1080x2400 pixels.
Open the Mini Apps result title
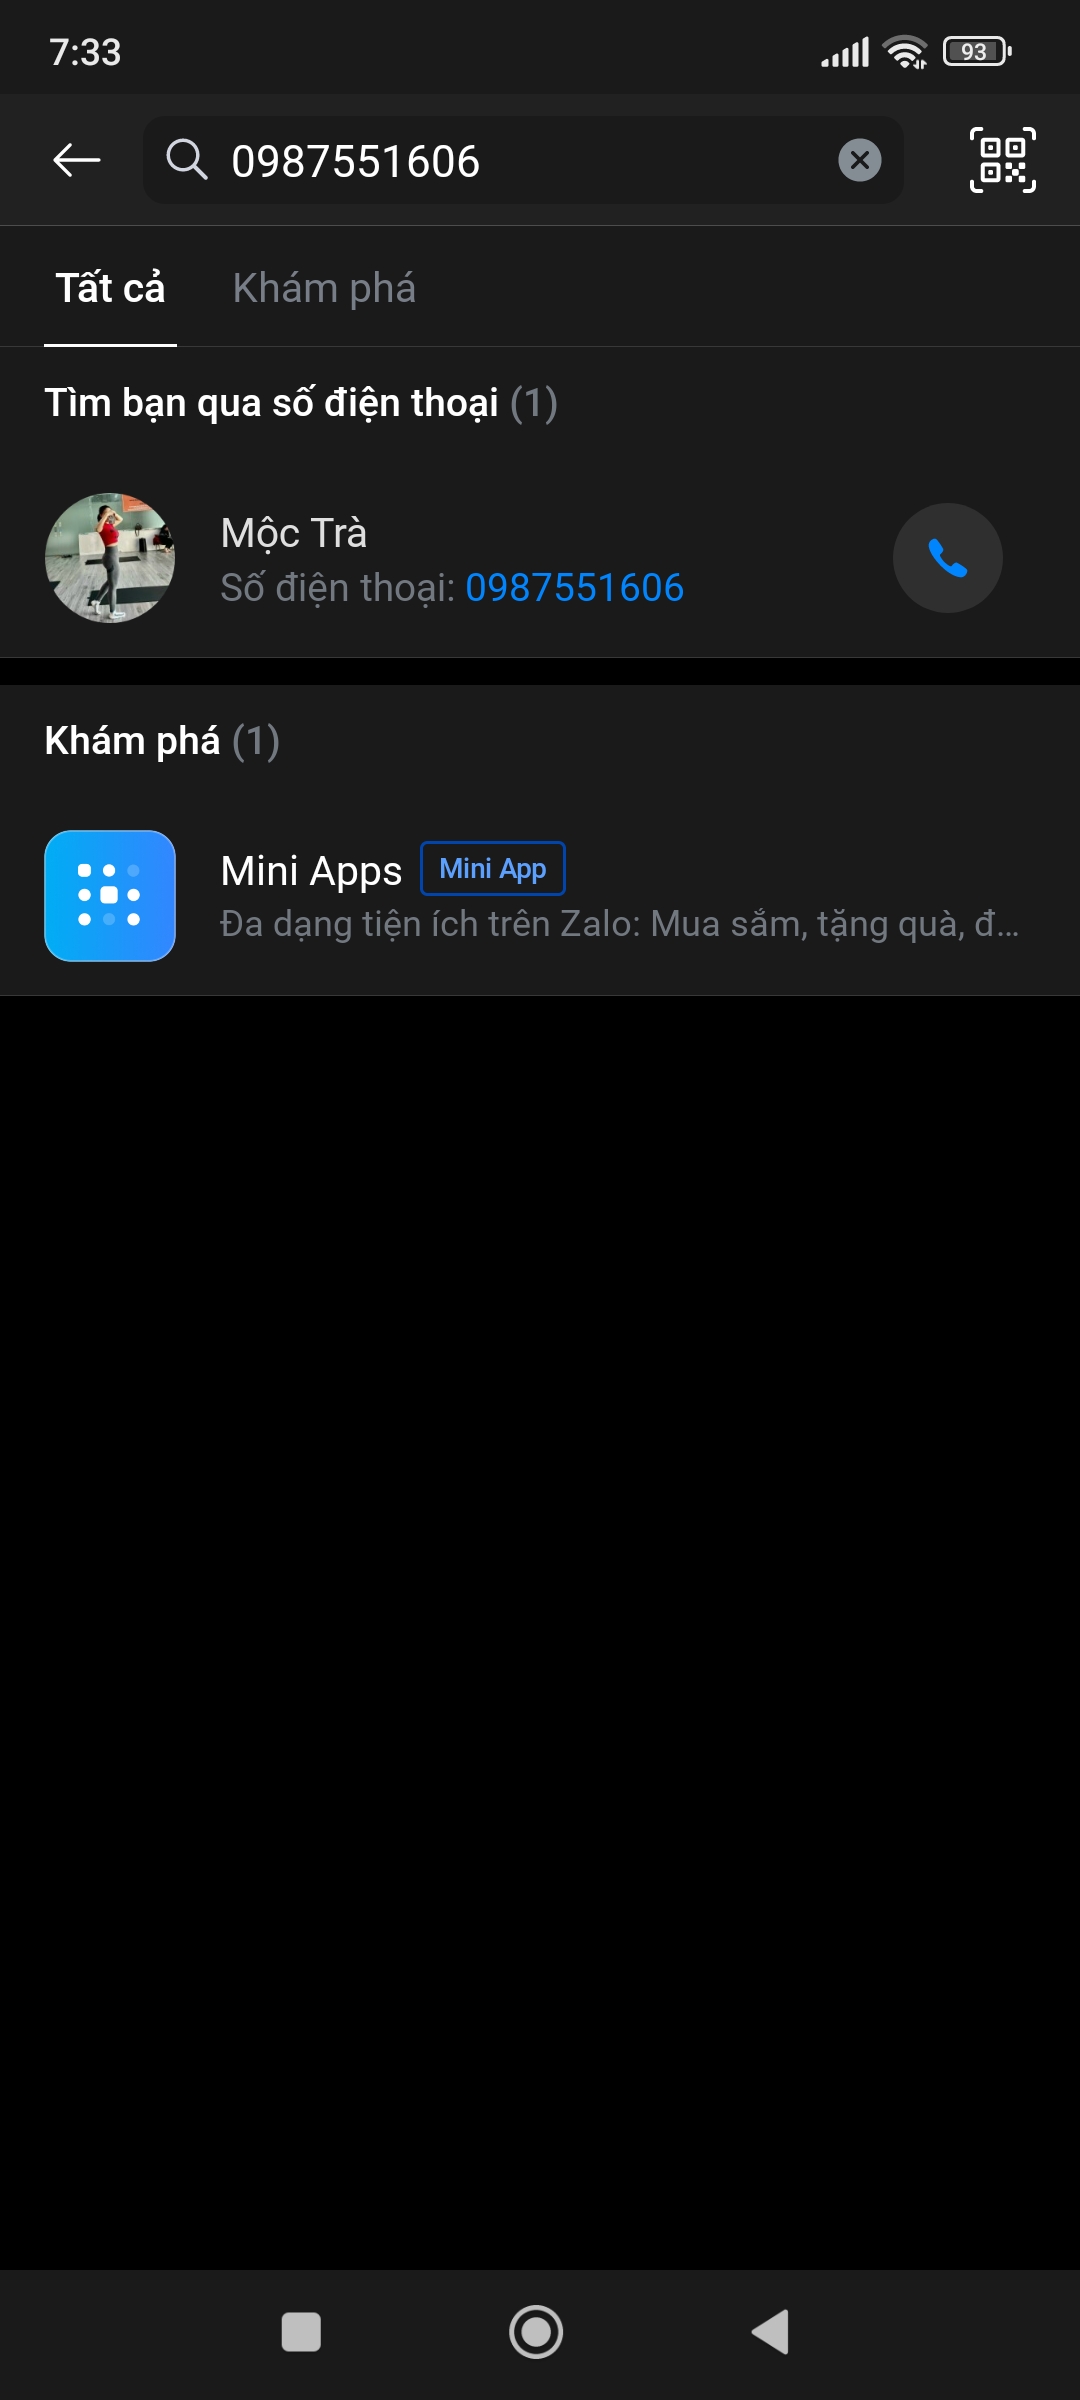311,871
